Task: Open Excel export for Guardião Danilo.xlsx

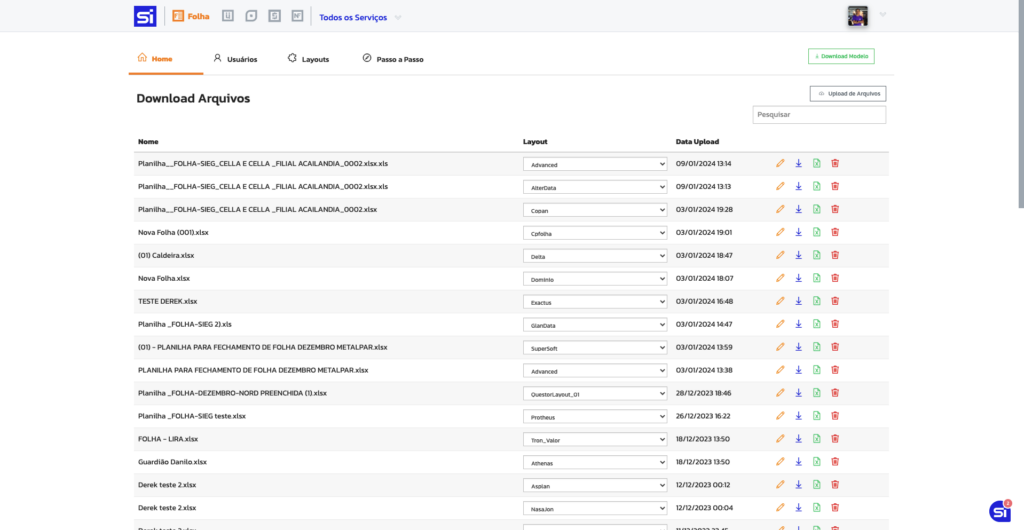Action: pyautogui.click(x=816, y=462)
